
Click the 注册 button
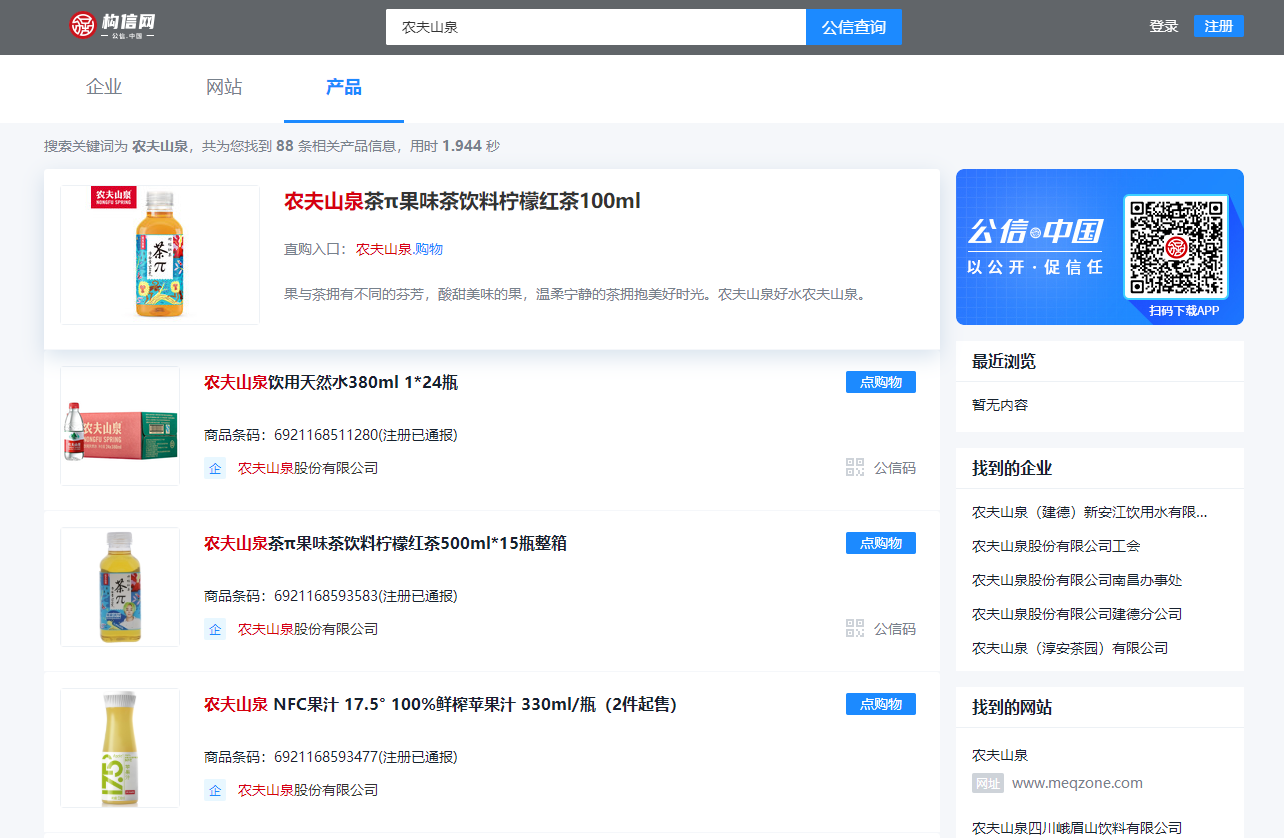1219,26
